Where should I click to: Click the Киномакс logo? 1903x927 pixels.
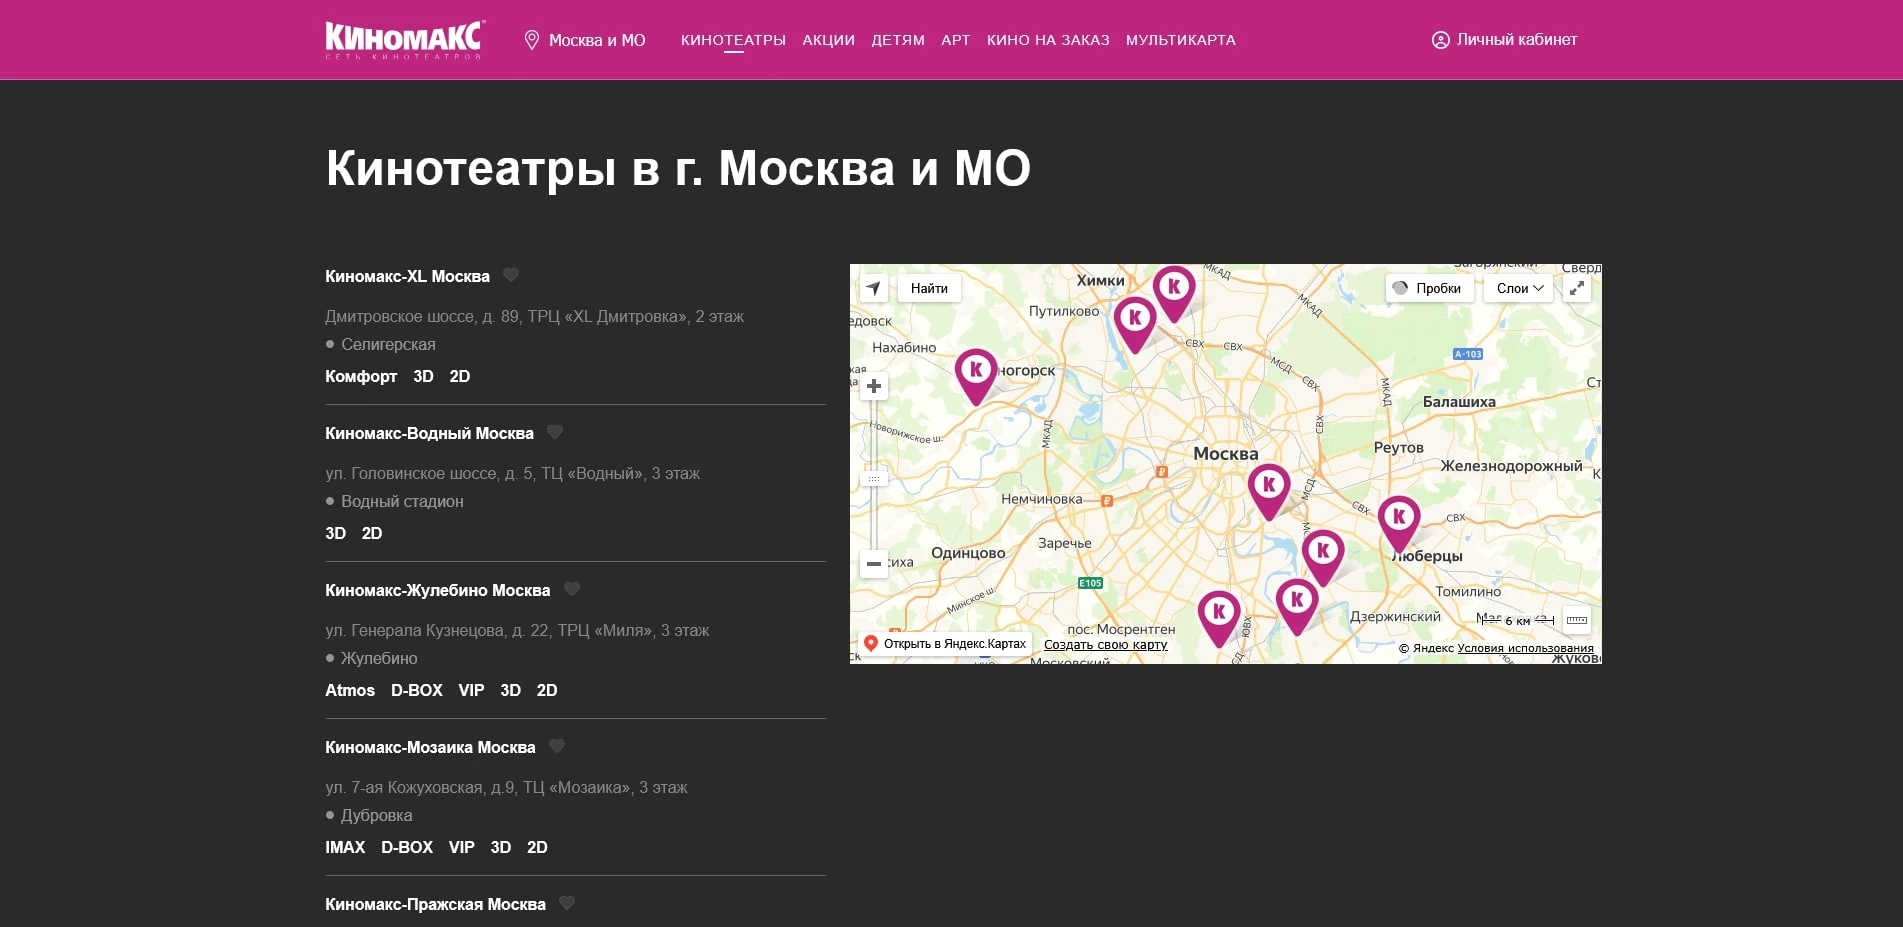[x=401, y=38]
